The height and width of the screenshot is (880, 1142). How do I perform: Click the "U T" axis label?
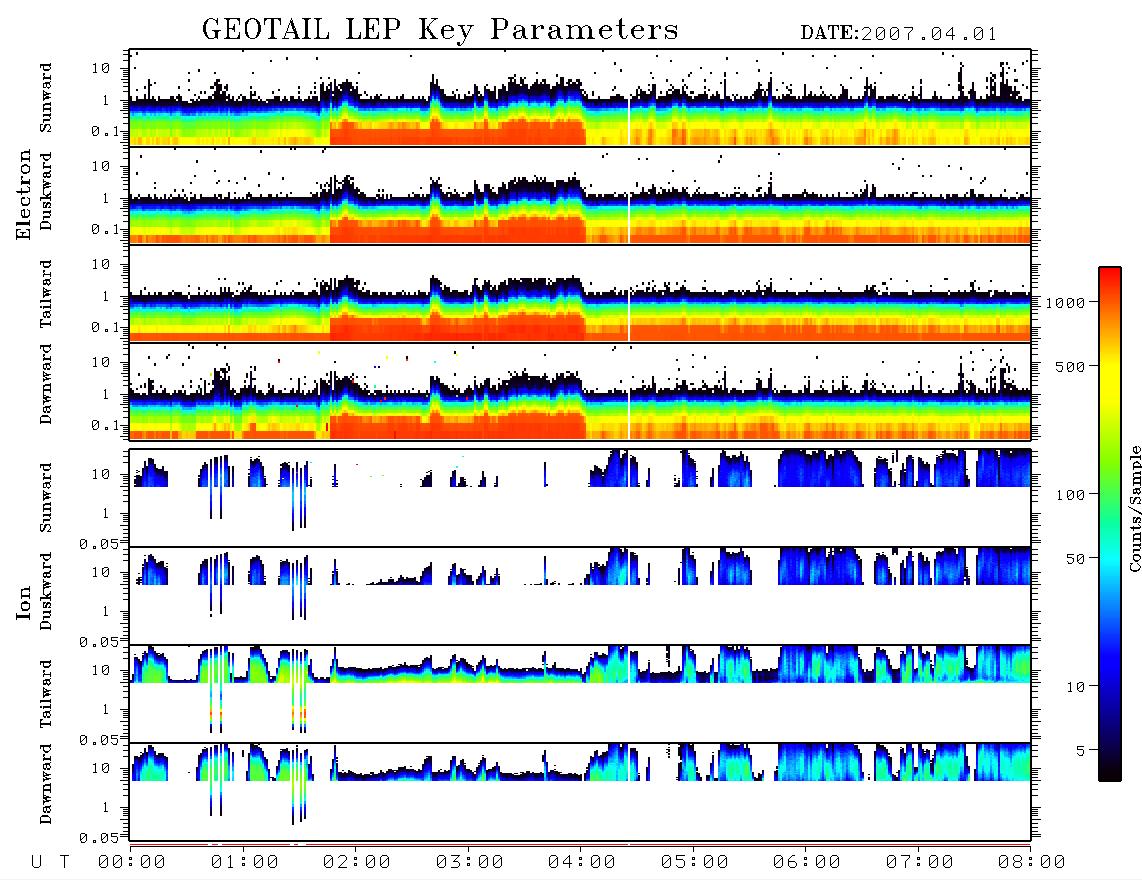coord(51,862)
